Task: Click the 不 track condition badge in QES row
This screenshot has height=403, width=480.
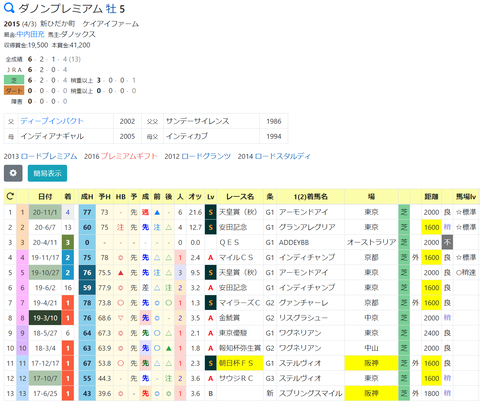Action: coord(447,242)
